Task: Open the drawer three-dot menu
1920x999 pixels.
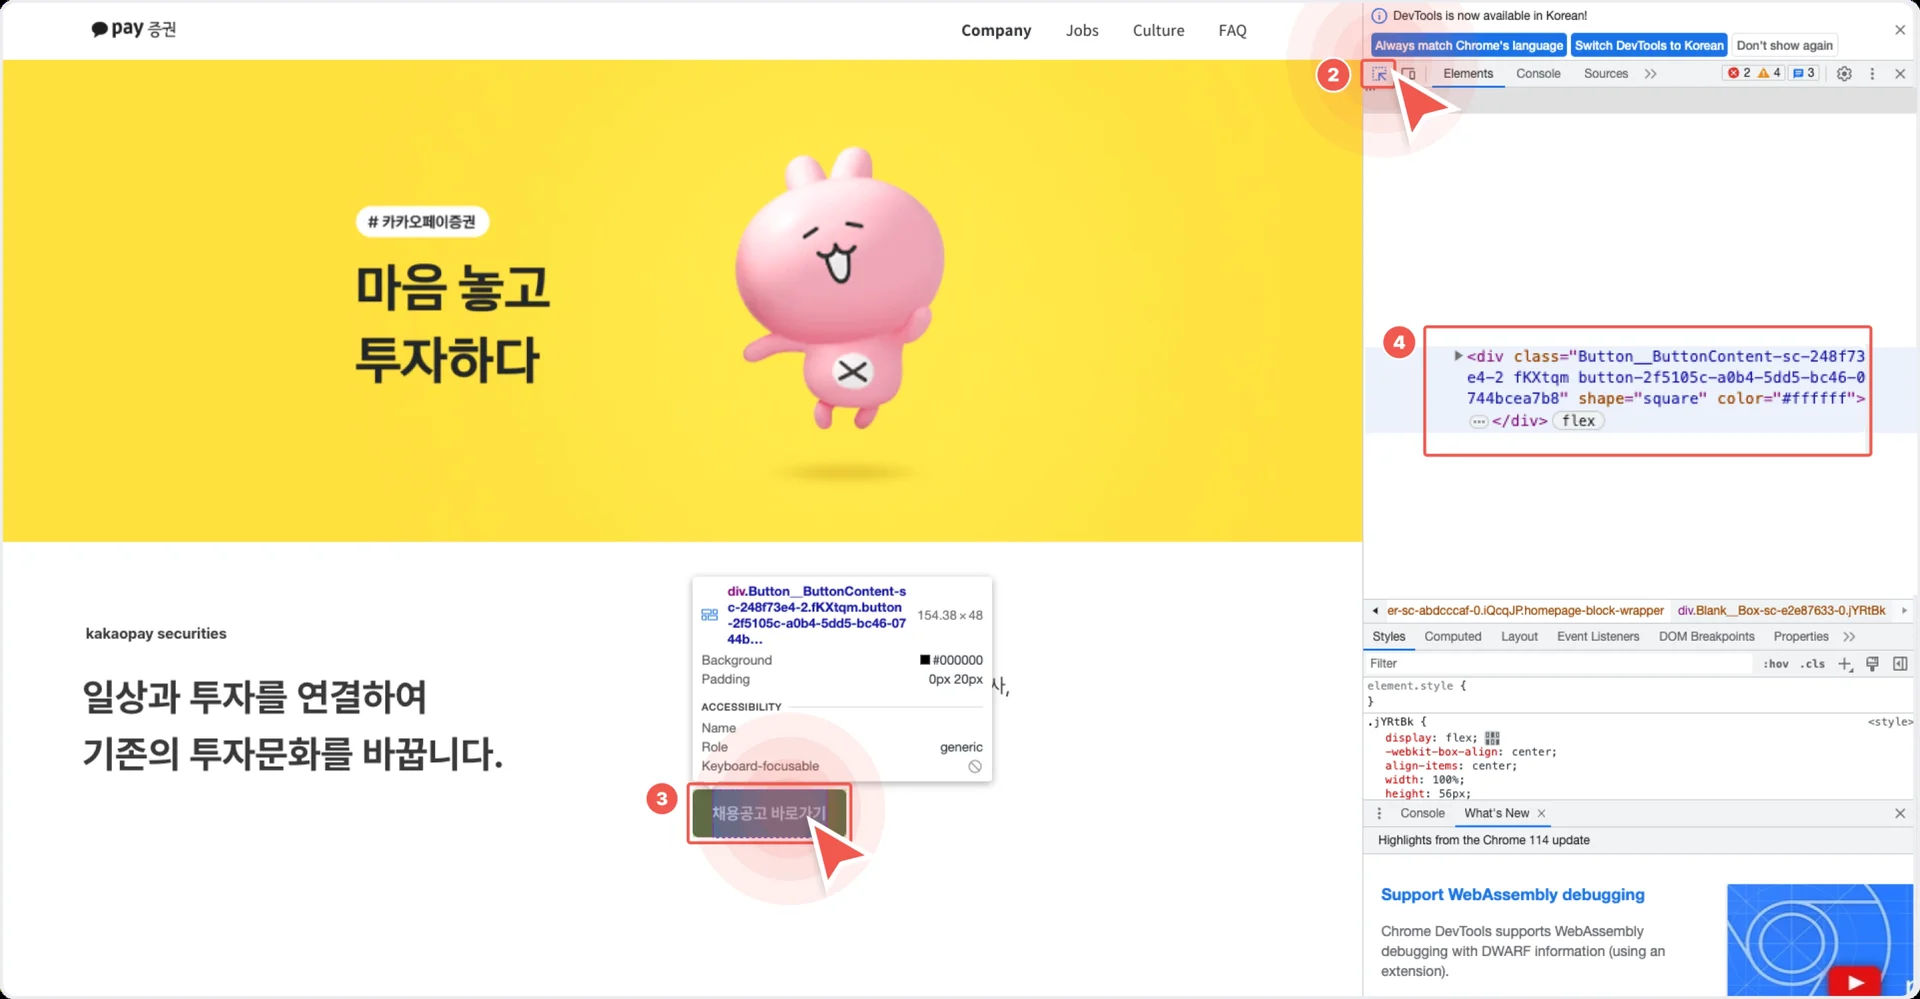Action: click(1379, 814)
